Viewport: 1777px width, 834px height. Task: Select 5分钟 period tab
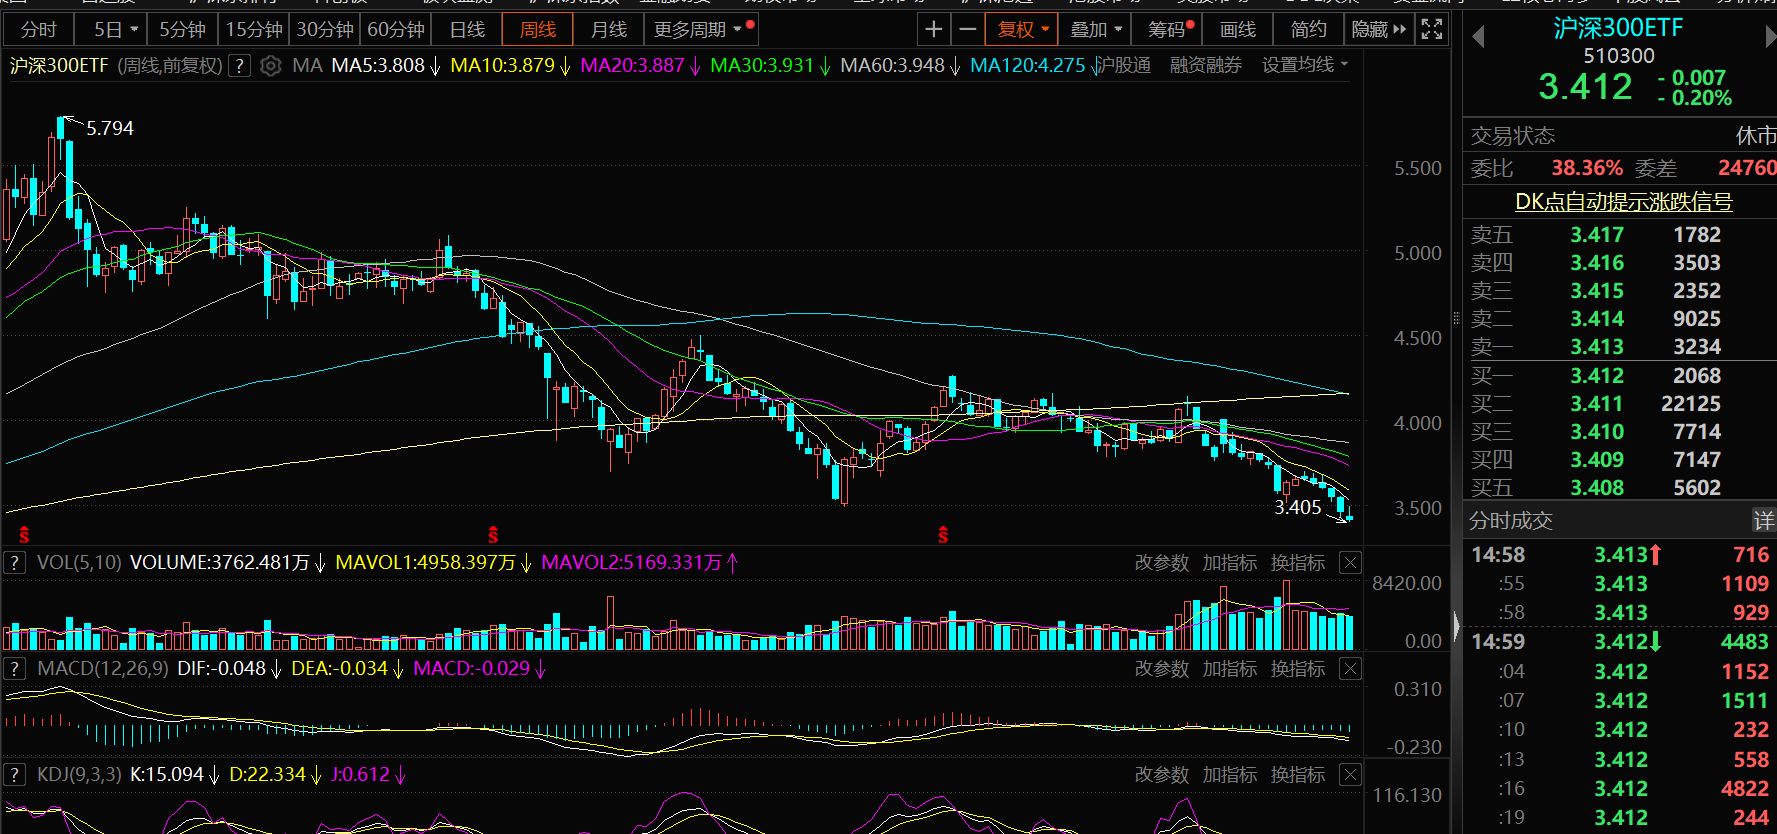click(x=183, y=30)
